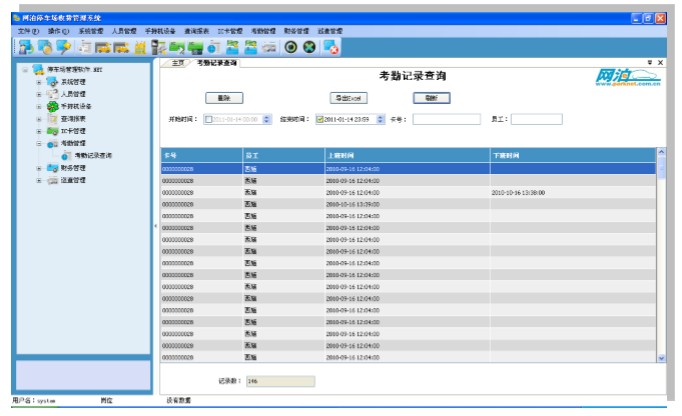The image size is (682, 416).
Task: Sort by the 上班时间 column header
Action: [x=407, y=155]
